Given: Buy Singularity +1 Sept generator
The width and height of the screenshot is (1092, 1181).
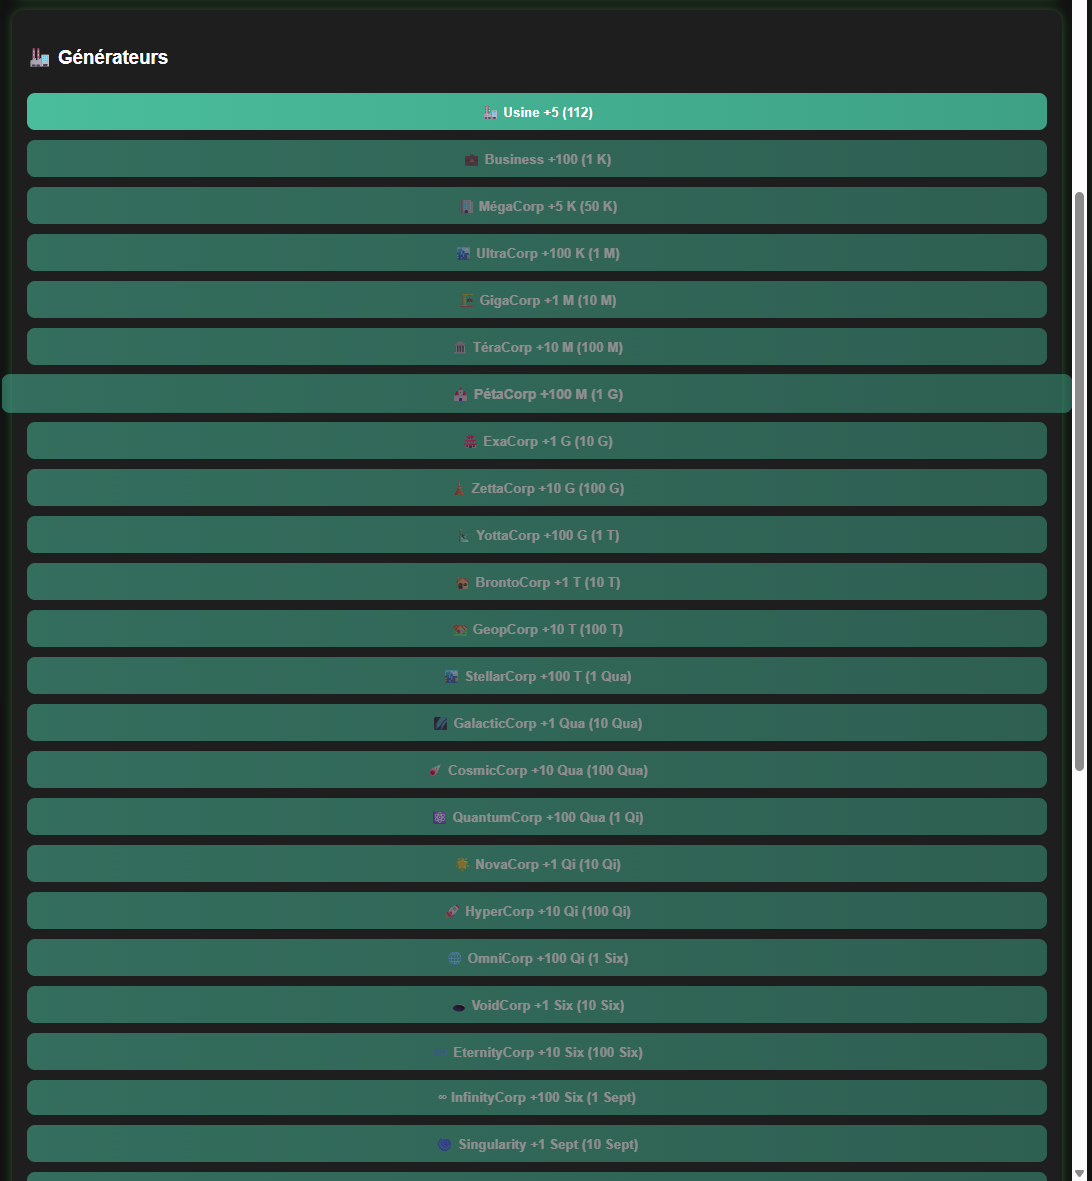Looking at the screenshot, I should point(537,1144).
